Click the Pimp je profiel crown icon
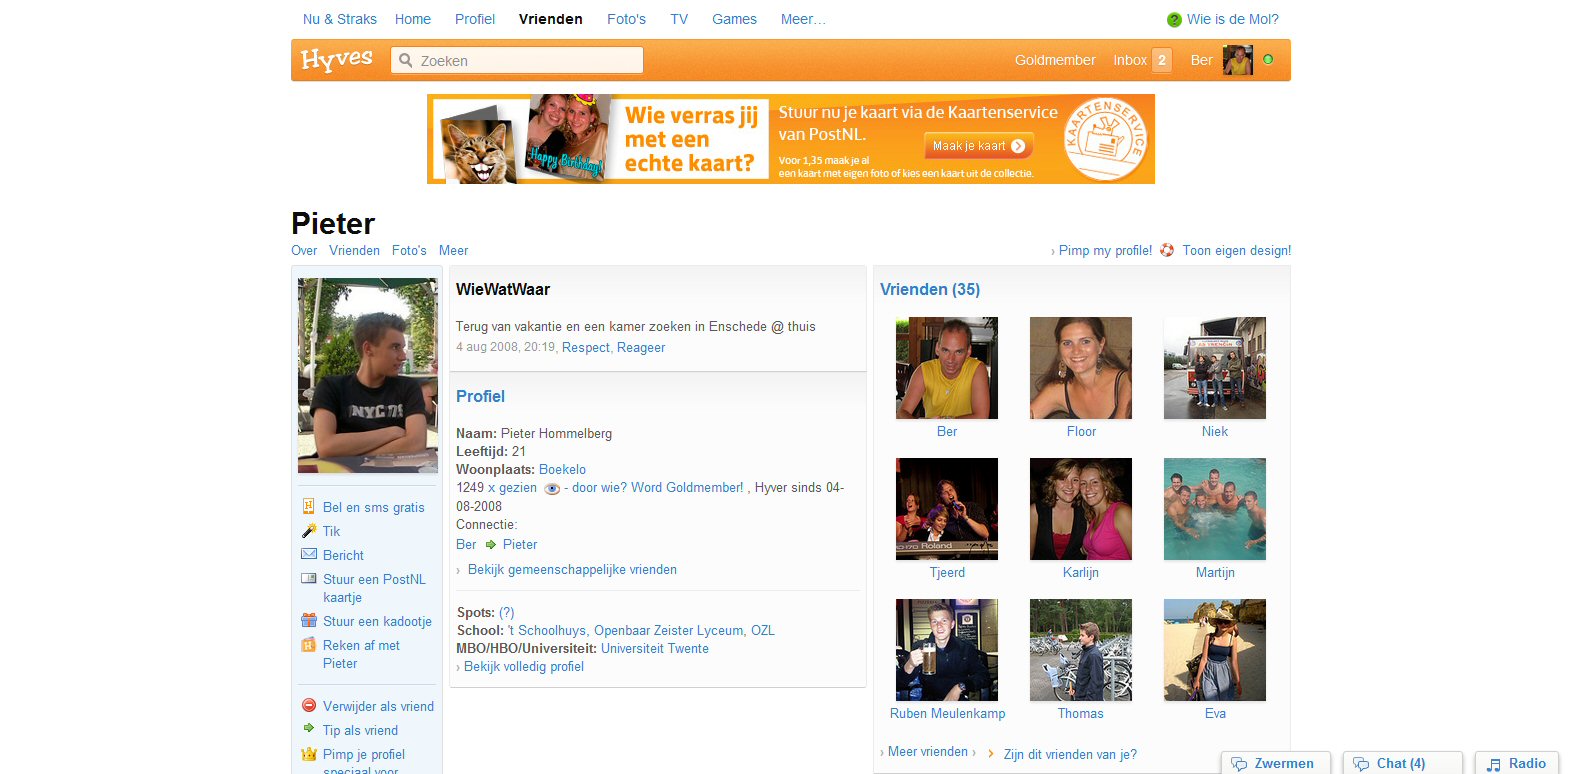 [309, 754]
